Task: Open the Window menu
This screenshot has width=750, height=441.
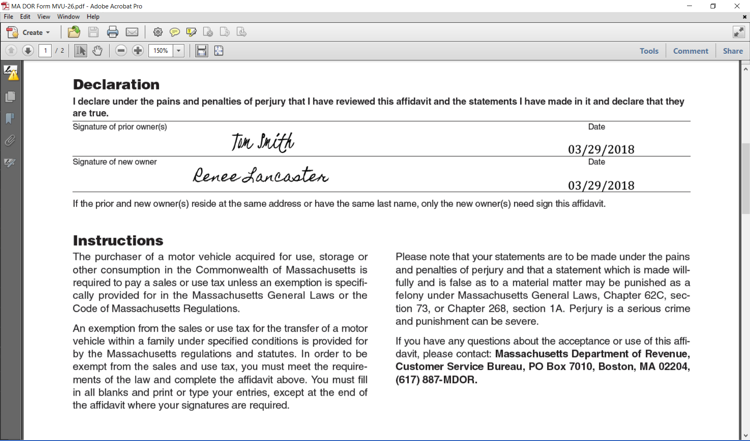Action: (68, 16)
